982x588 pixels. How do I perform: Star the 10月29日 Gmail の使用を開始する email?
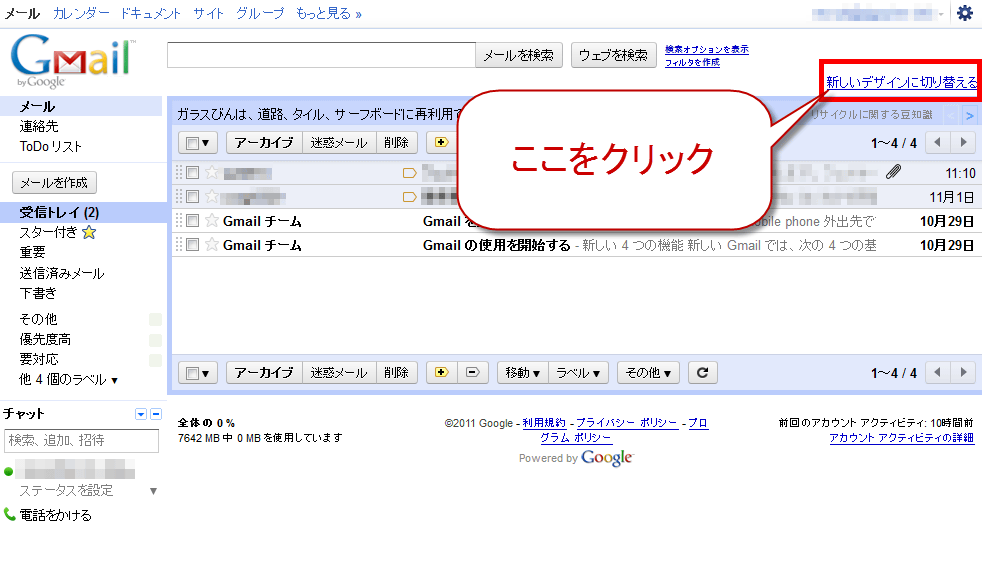(x=212, y=245)
